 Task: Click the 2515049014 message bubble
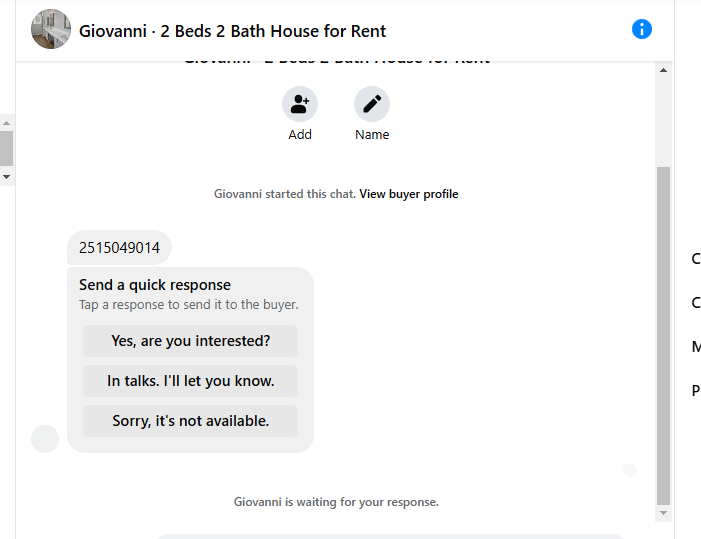[x=119, y=248]
